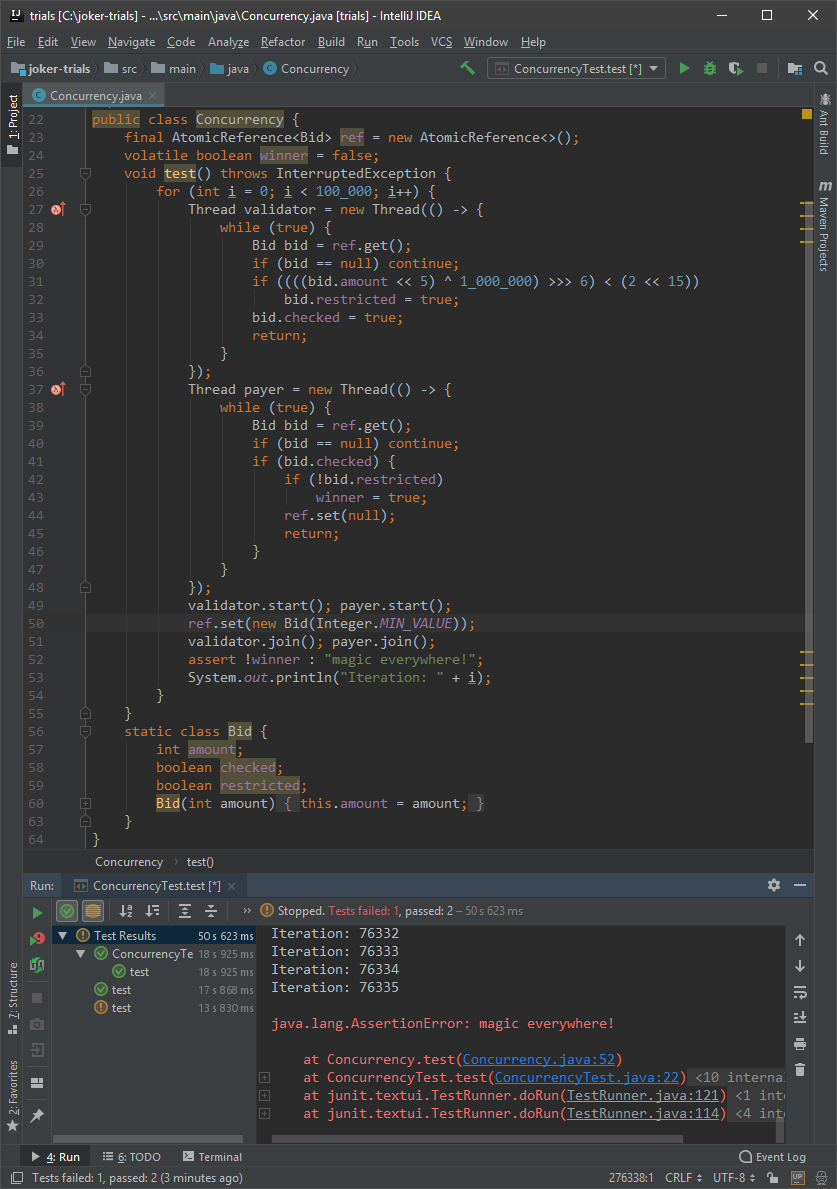Screen dimensions: 837x1189
Task: Switch to Concurrency.java editor tab
Action: click(x=95, y=96)
